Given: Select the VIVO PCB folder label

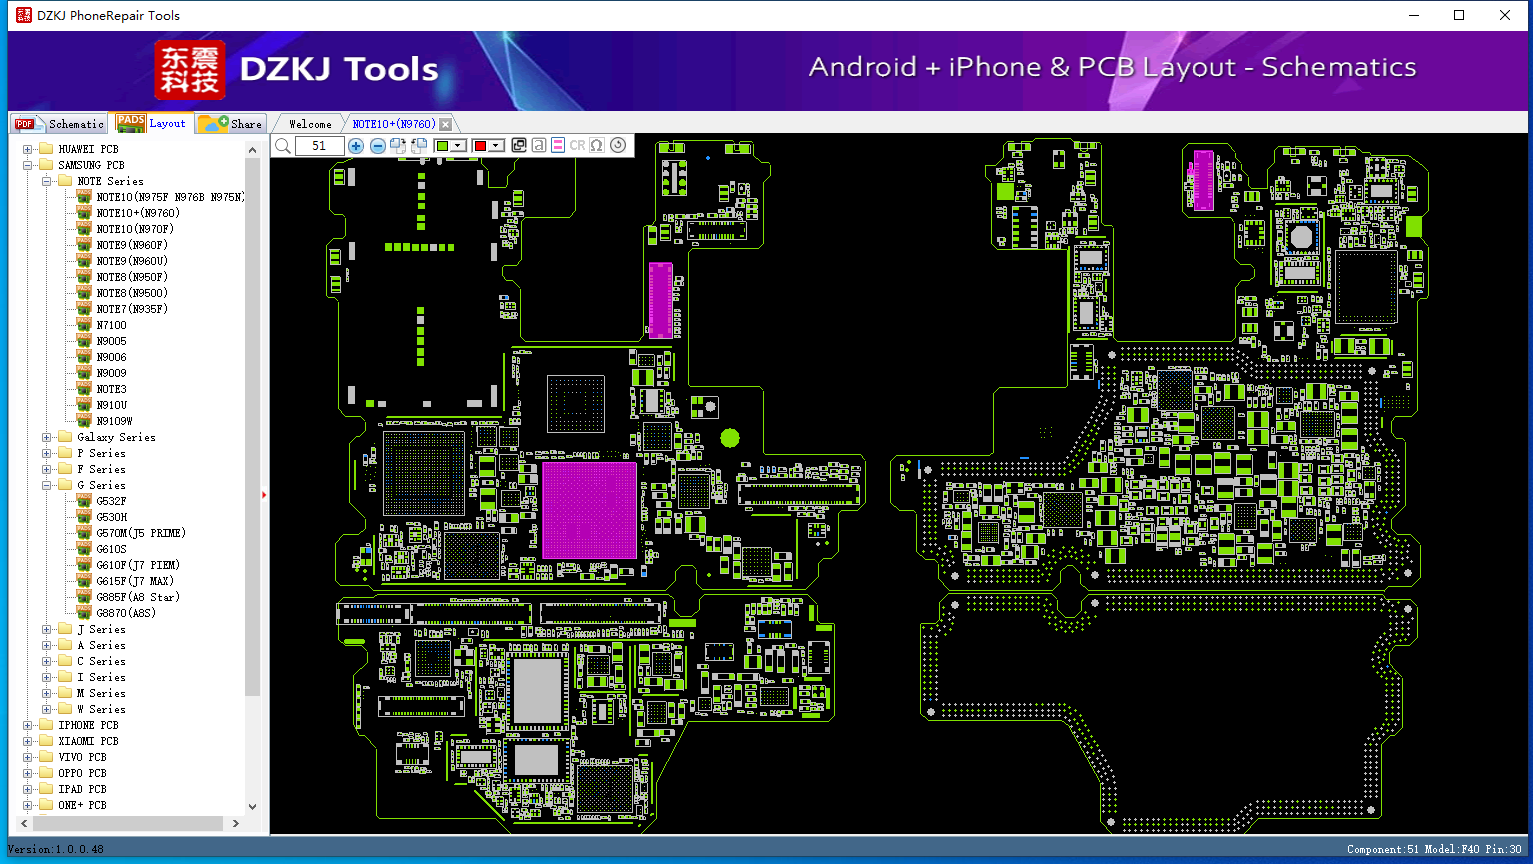Looking at the screenshot, I should [x=82, y=757].
